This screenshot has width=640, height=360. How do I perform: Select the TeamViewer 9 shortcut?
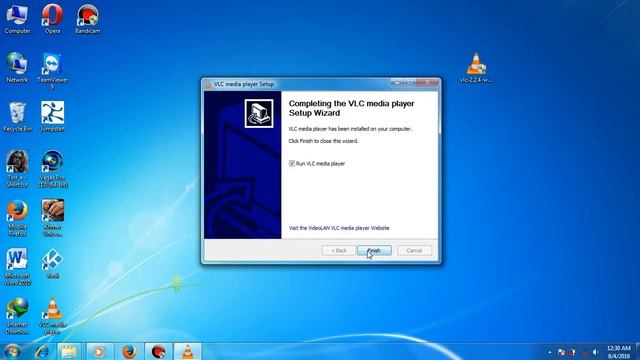point(52,70)
